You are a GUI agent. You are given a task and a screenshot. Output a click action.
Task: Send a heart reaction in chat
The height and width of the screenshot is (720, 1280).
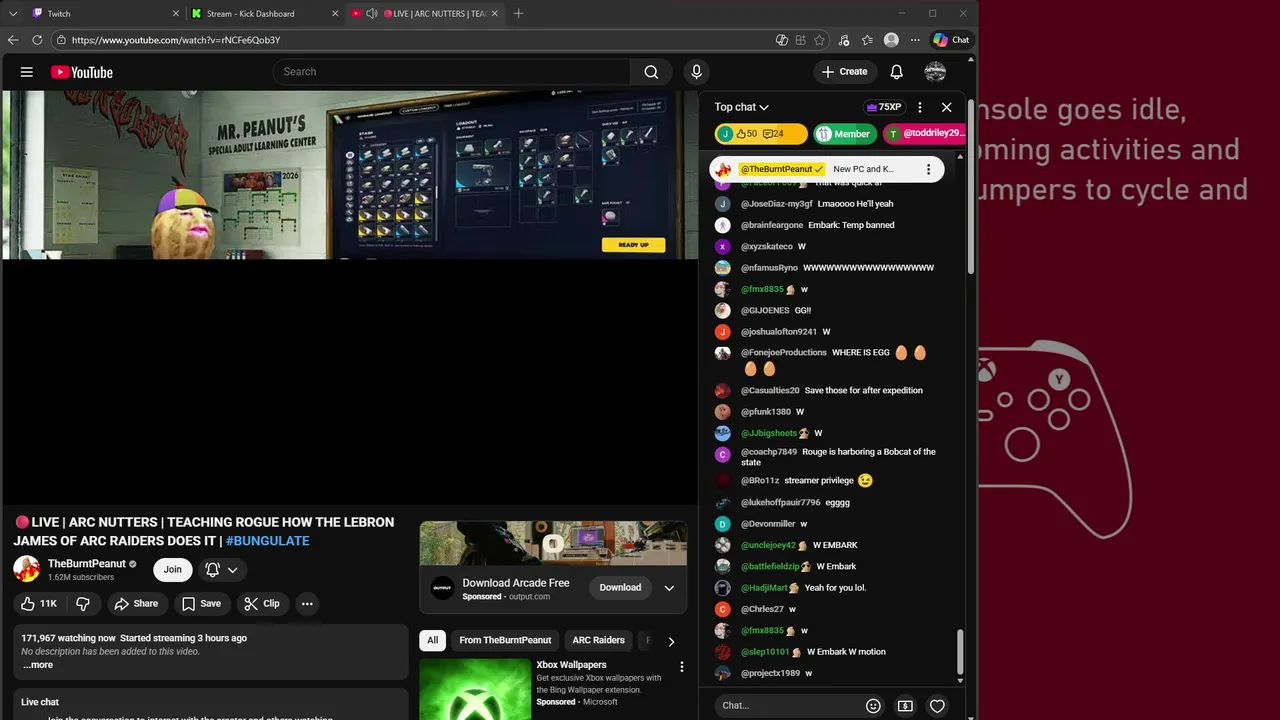[x=937, y=706]
